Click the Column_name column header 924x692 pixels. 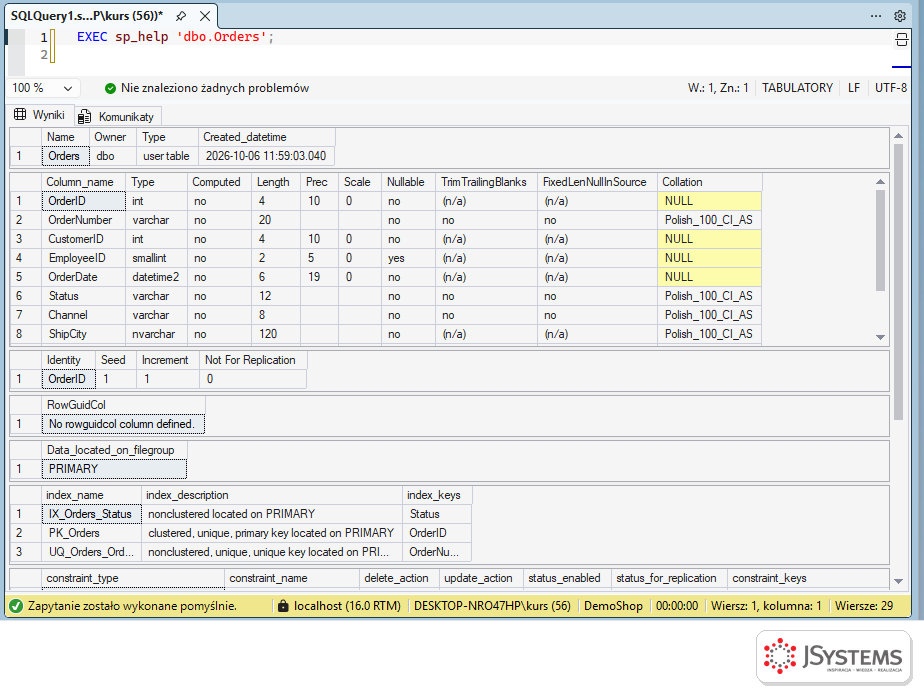(x=83, y=182)
